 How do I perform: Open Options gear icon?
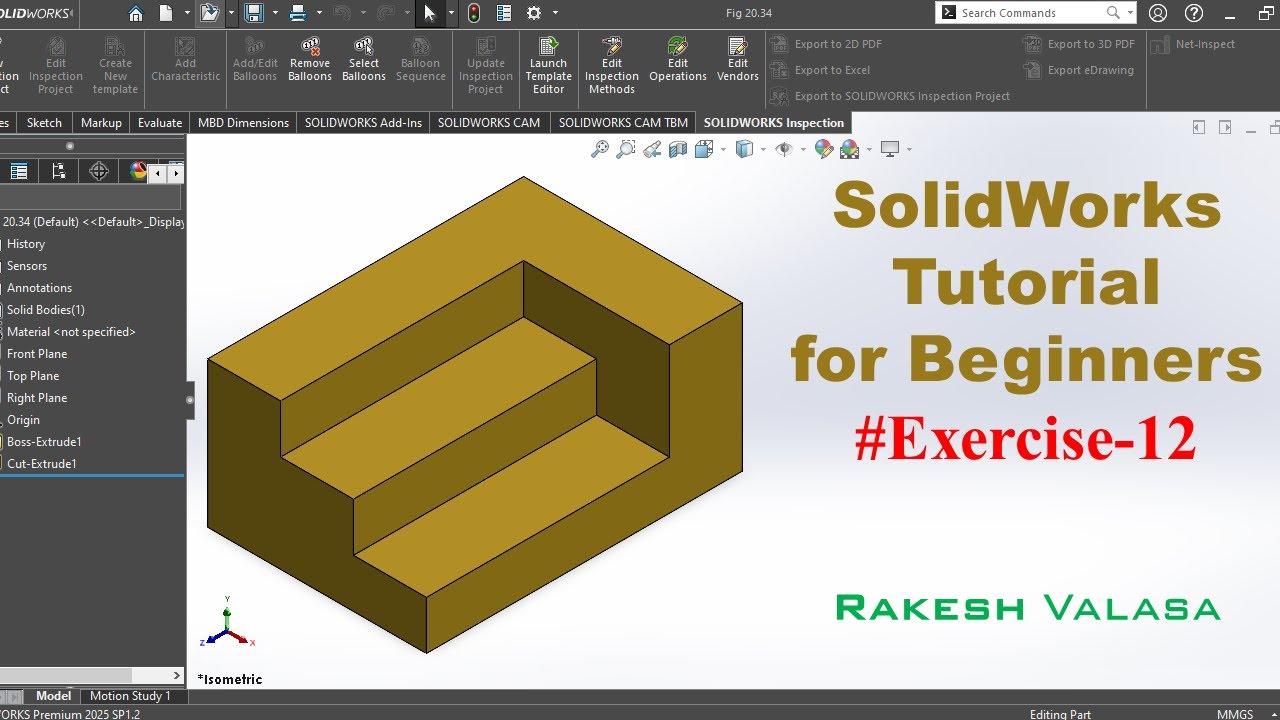[534, 13]
